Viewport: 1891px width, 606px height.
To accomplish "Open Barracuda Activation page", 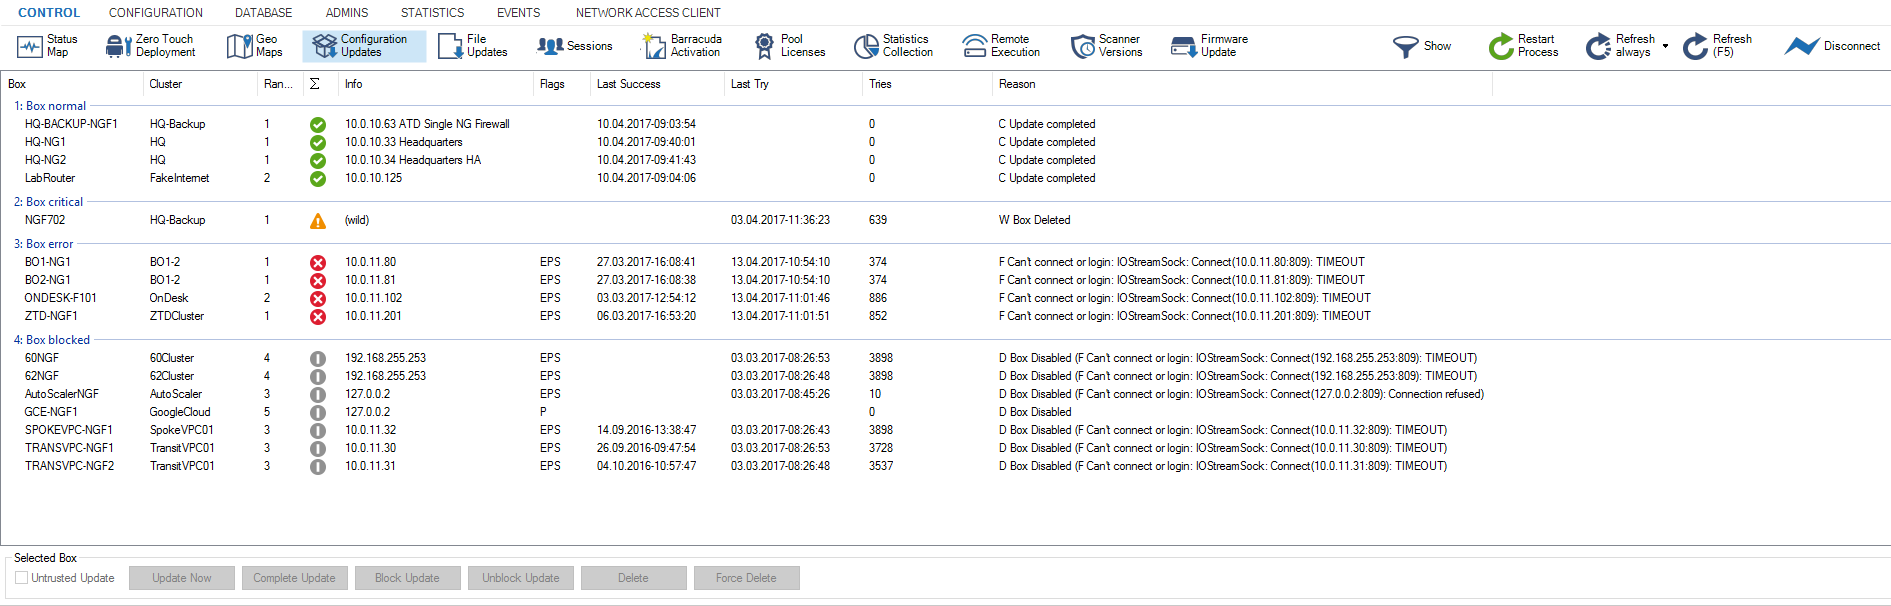I will [682, 46].
